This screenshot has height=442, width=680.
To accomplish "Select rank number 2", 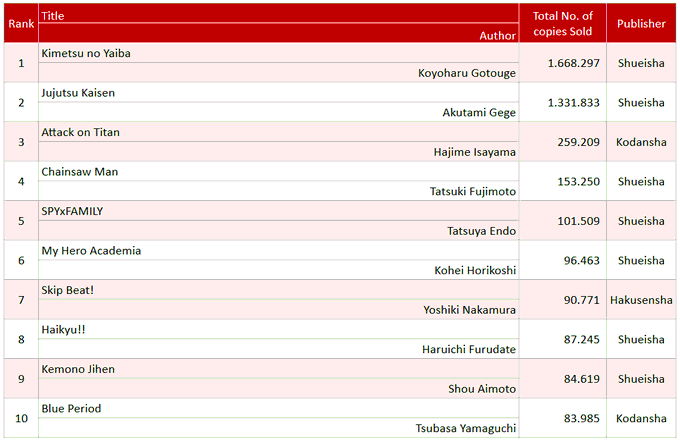I will (x=21, y=103).
